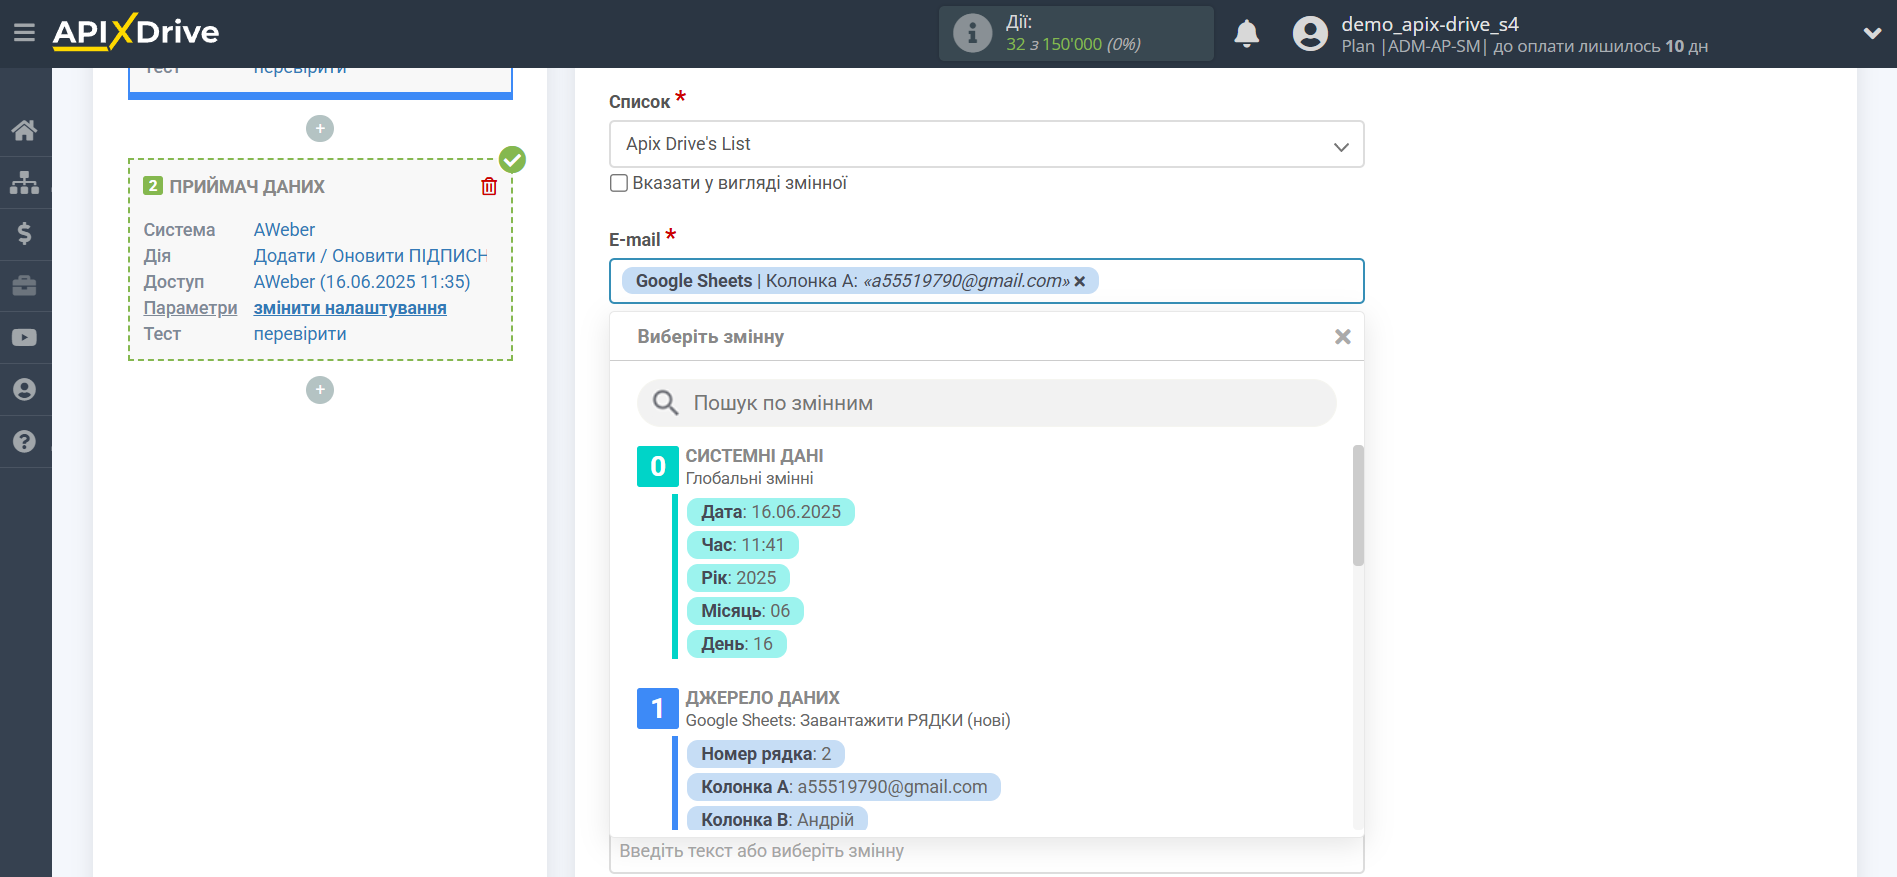Open the hamburger menu icon
Image resolution: width=1897 pixels, height=877 pixels.
[24, 33]
